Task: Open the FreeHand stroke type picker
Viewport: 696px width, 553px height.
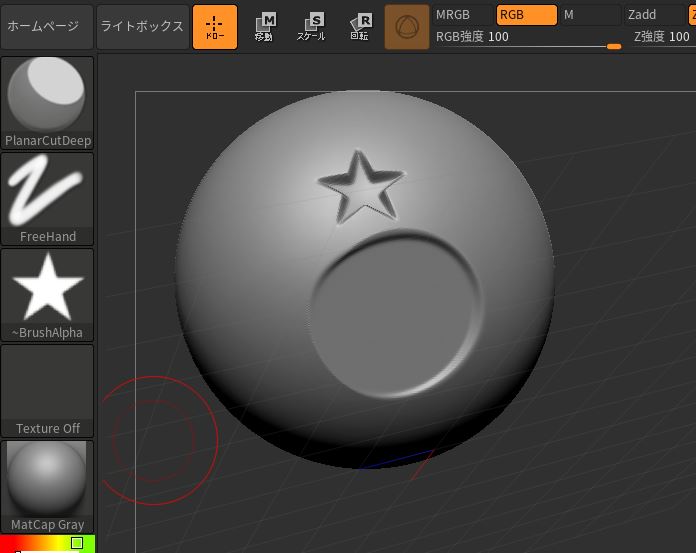Action: (48, 198)
